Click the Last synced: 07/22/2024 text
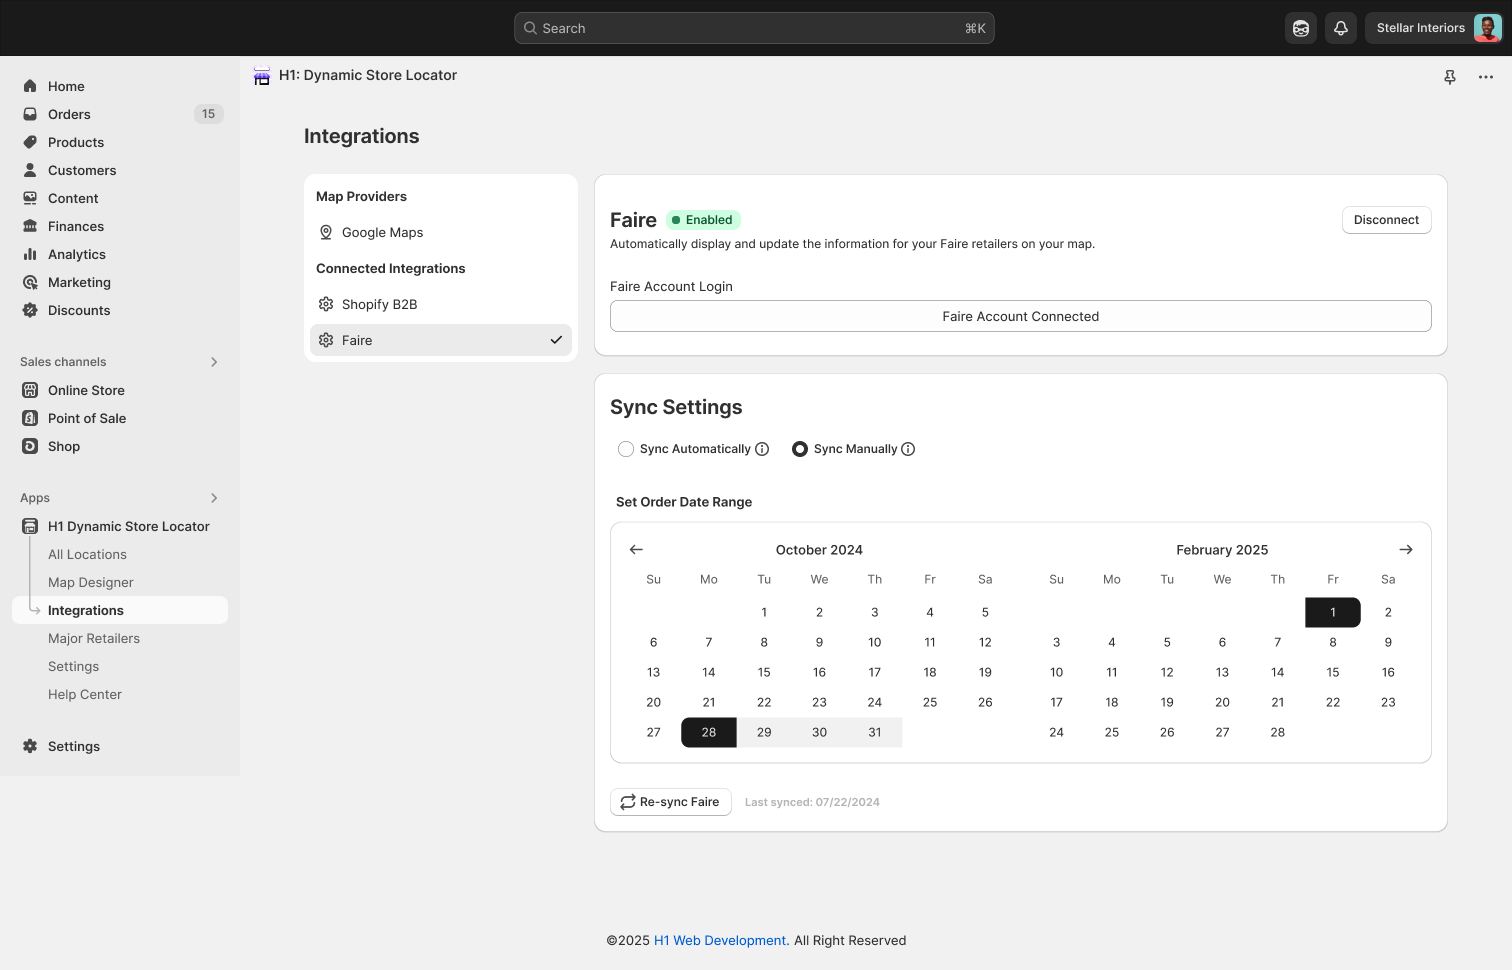 pos(812,802)
